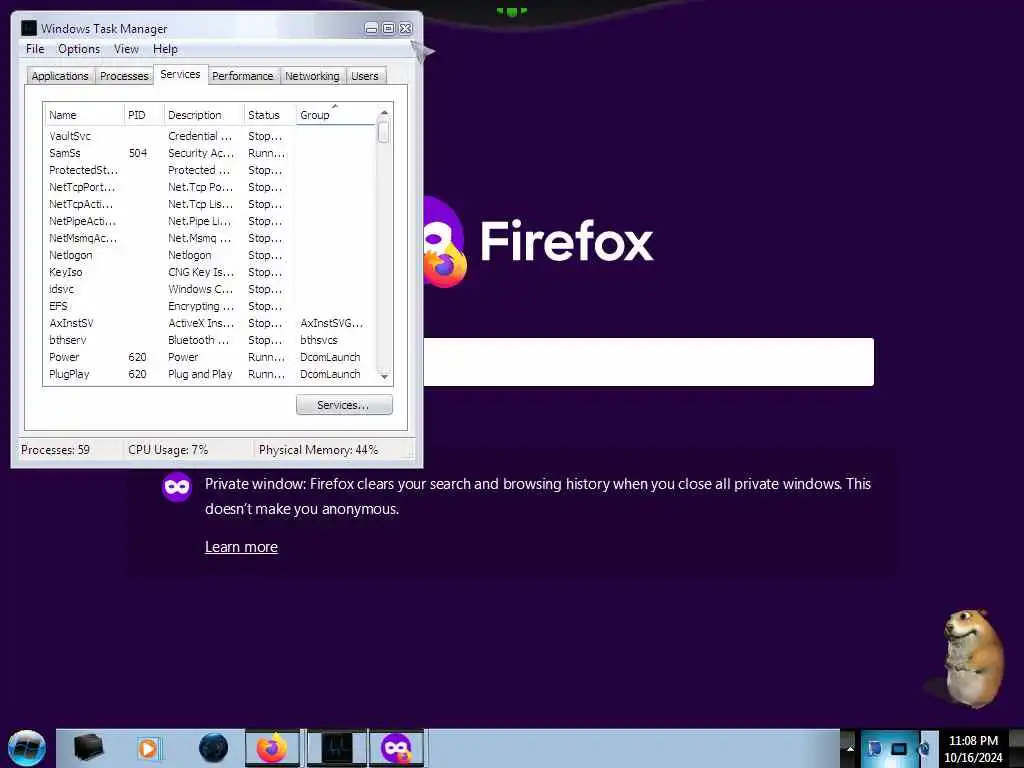Click the Firefox logo on the page
The image size is (1024, 768).
coord(444,242)
